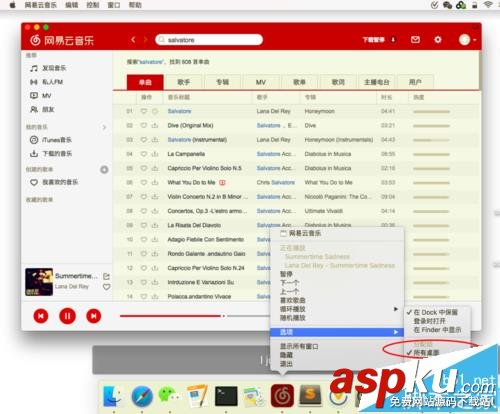Open the user avatar dropdown
The width and height of the screenshot is (500, 414).
(x=467, y=40)
